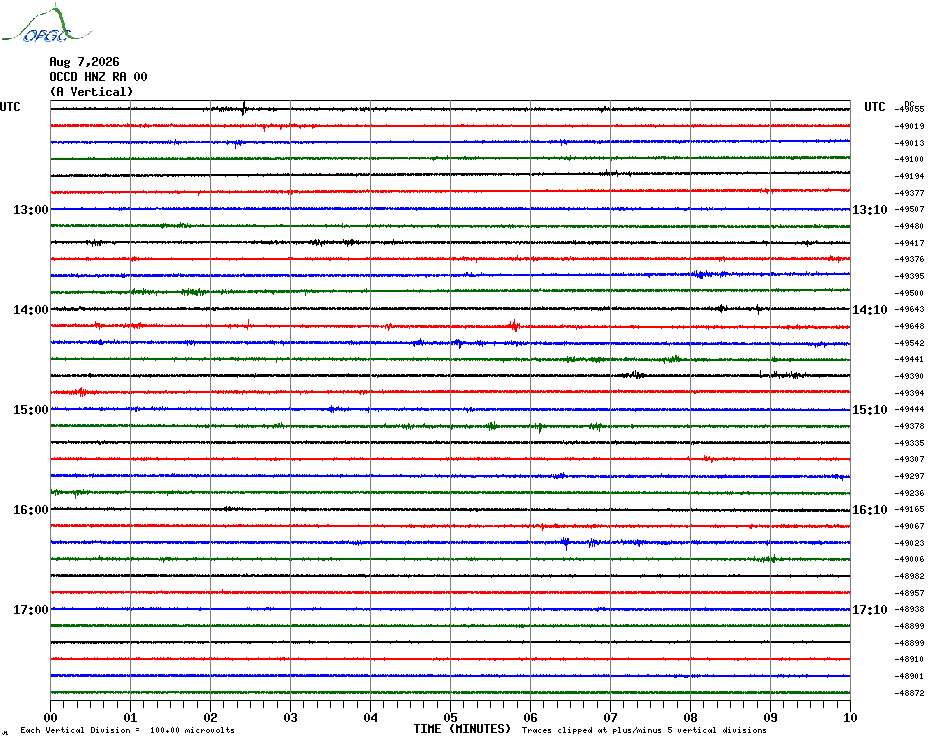Click the '00' minute axis label
930x744 pixels.
pyautogui.click(x=50, y=717)
